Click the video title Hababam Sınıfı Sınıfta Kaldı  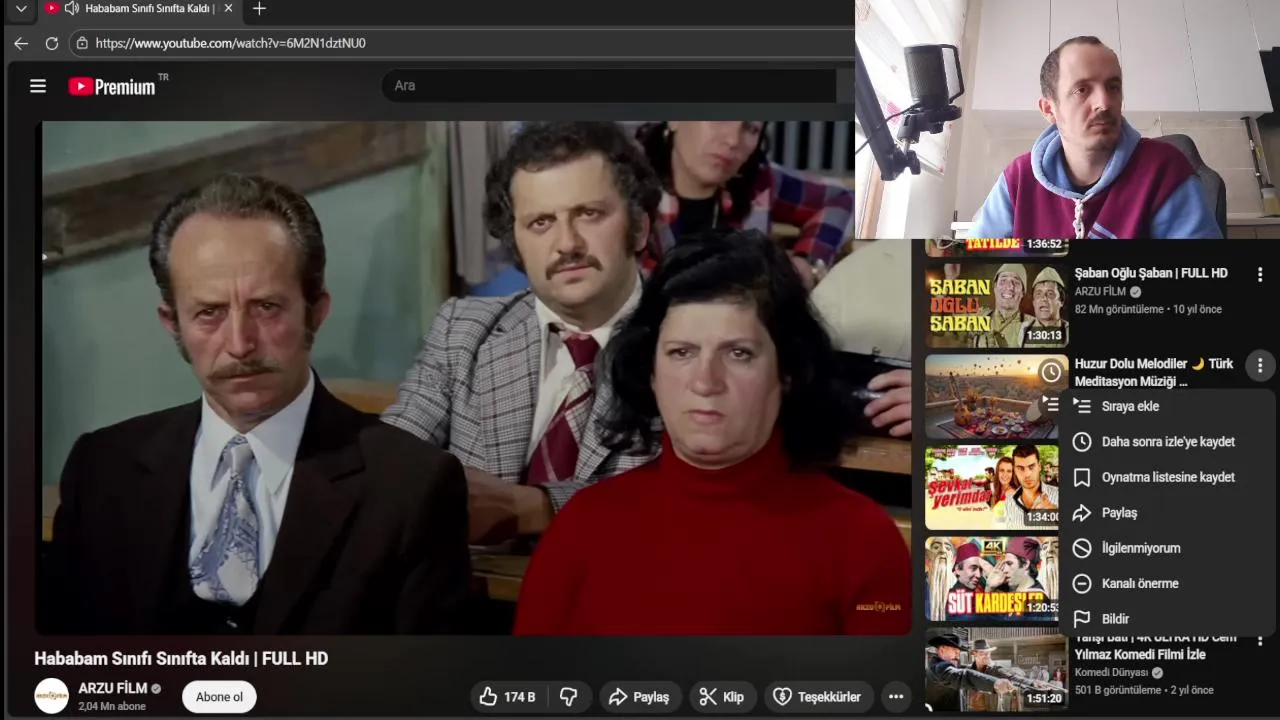click(181, 659)
